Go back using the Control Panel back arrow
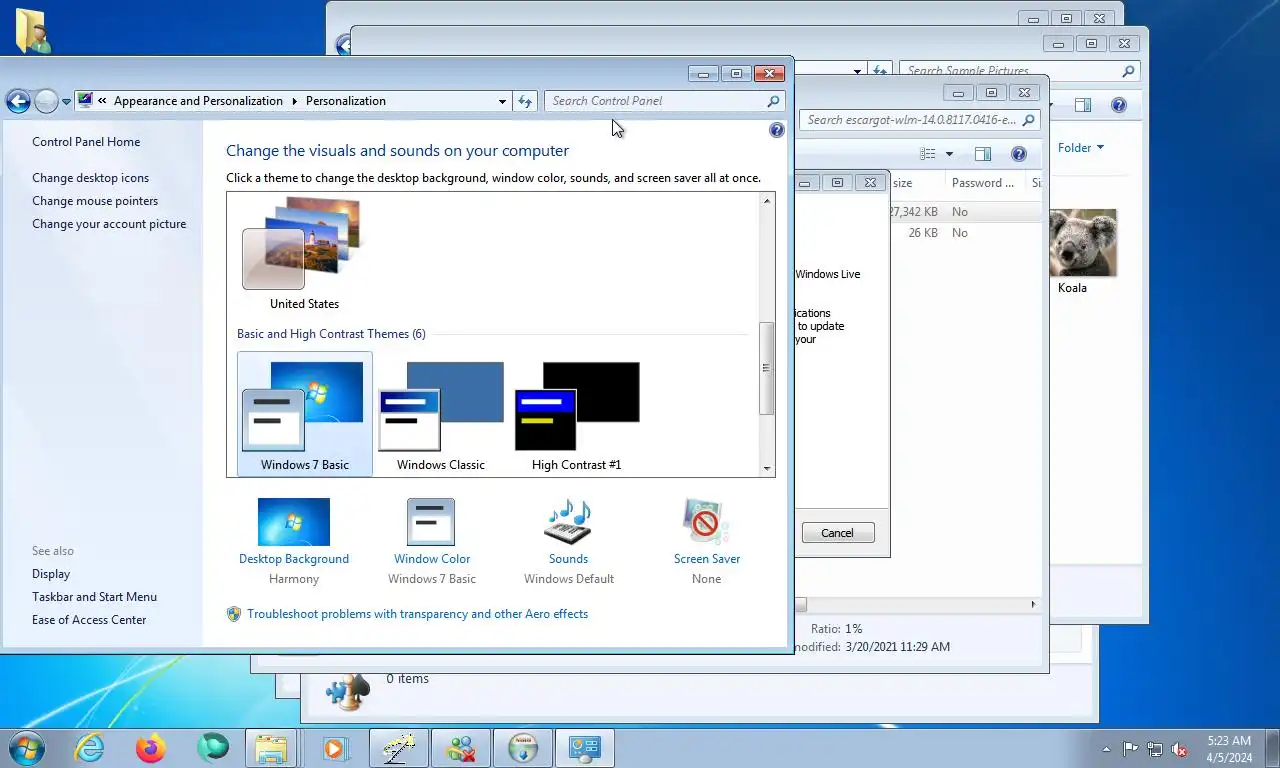The image size is (1280, 768). pyautogui.click(x=18, y=101)
